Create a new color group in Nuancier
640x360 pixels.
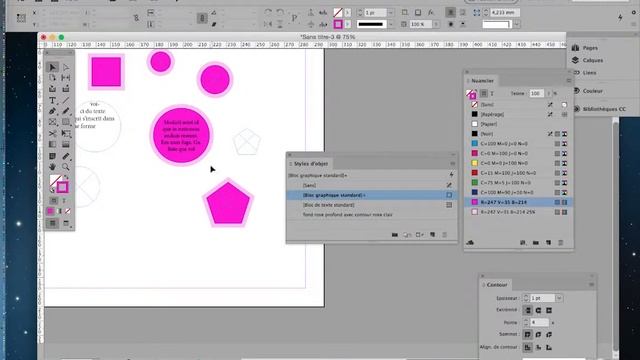(x=536, y=243)
